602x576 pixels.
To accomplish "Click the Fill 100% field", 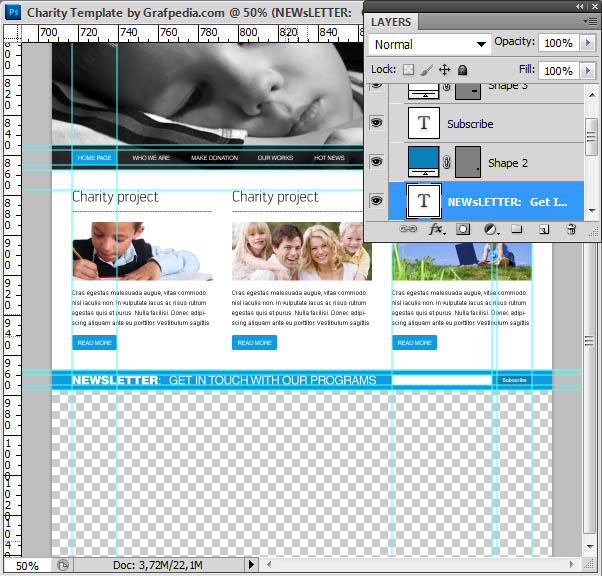I will (x=559, y=71).
